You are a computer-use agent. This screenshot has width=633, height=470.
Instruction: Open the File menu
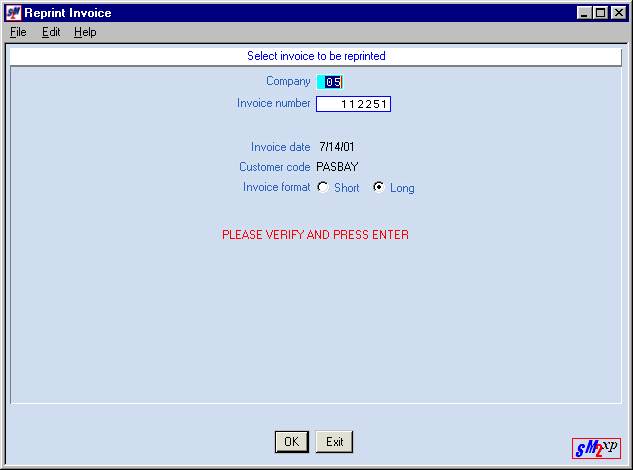[x=18, y=32]
